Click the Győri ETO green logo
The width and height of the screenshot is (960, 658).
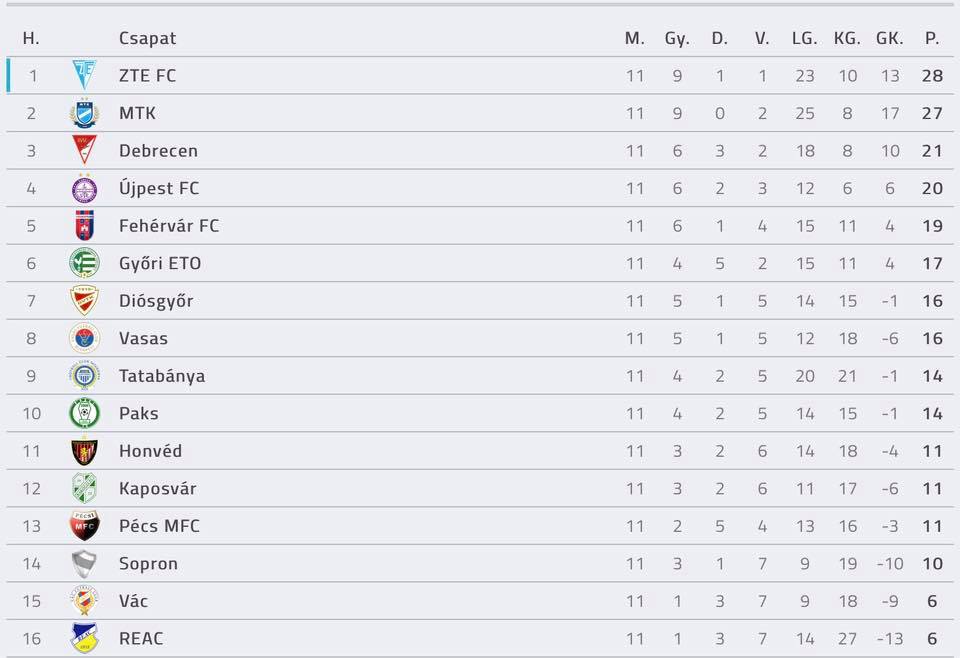pyautogui.click(x=84, y=263)
